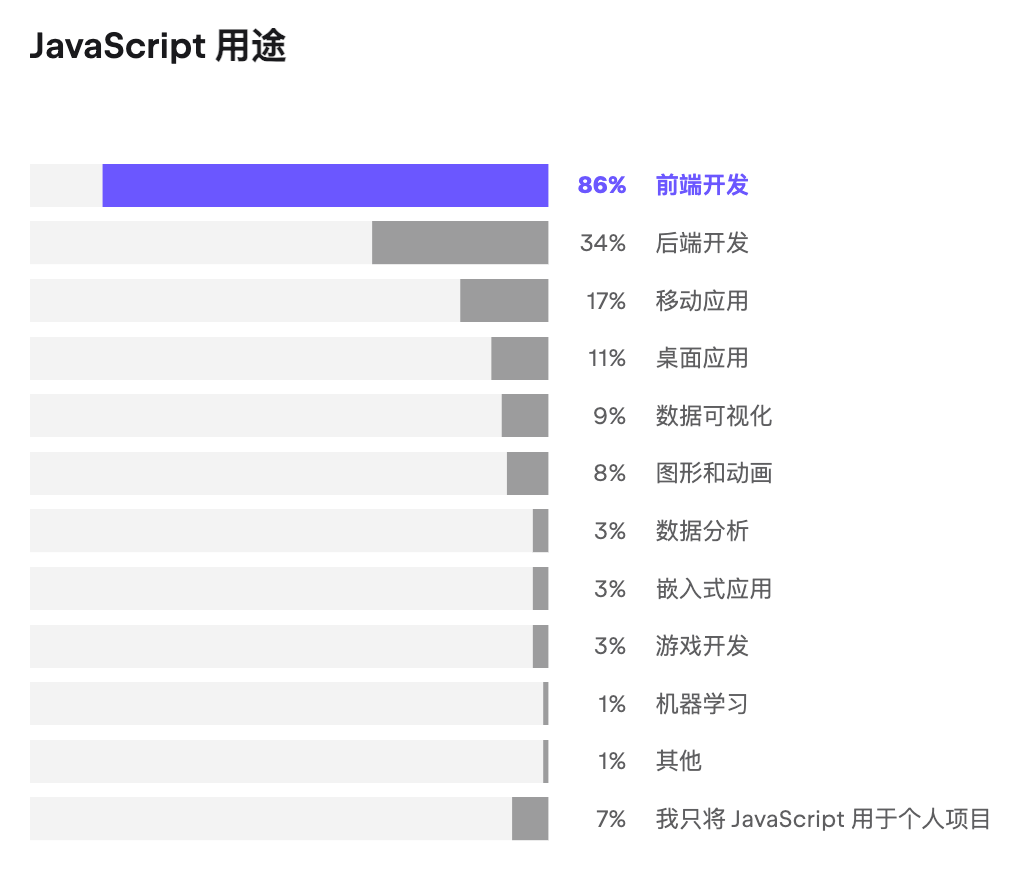Select the gray 移动应用 bar
The height and width of the screenshot is (874, 1024).
click(504, 301)
